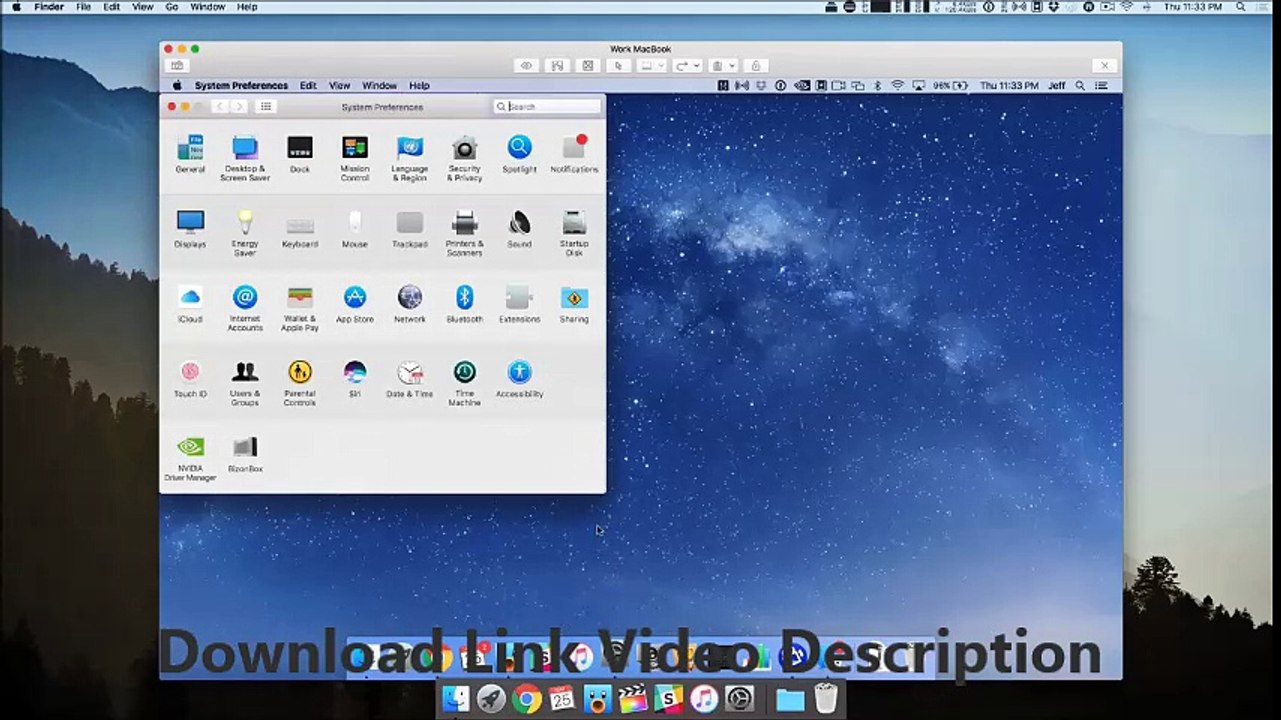Viewport: 1281px width, 720px height.
Task: Open Edit menu in remote System Preferences
Action: [x=308, y=86]
